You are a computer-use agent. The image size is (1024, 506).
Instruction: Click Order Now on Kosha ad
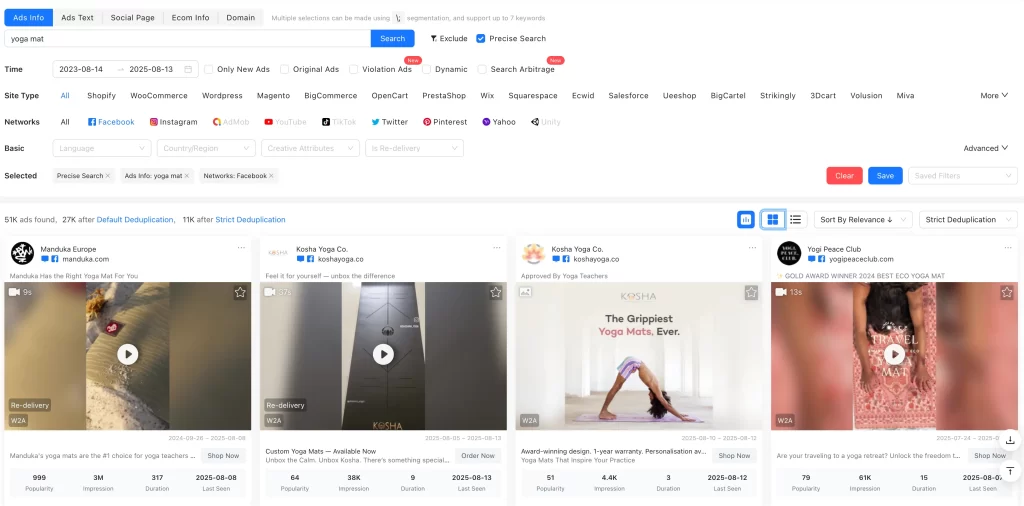click(479, 456)
